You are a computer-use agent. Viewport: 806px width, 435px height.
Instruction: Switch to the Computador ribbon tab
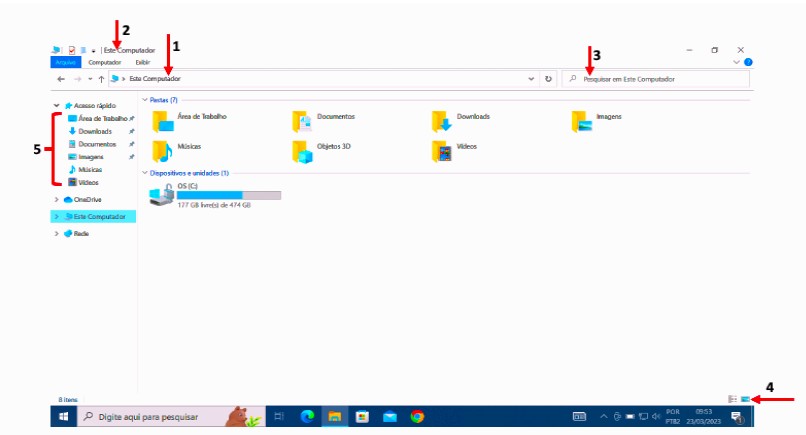tap(105, 62)
